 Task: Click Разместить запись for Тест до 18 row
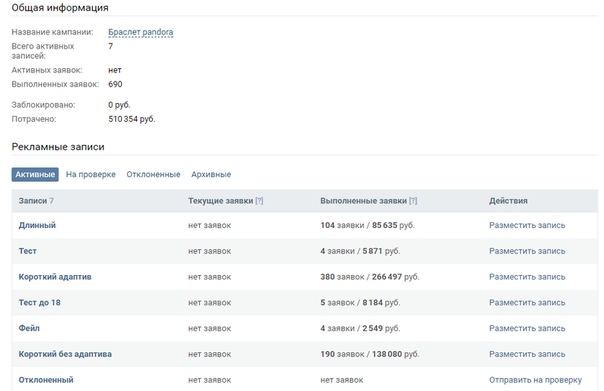pyautogui.click(x=527, y=303)
